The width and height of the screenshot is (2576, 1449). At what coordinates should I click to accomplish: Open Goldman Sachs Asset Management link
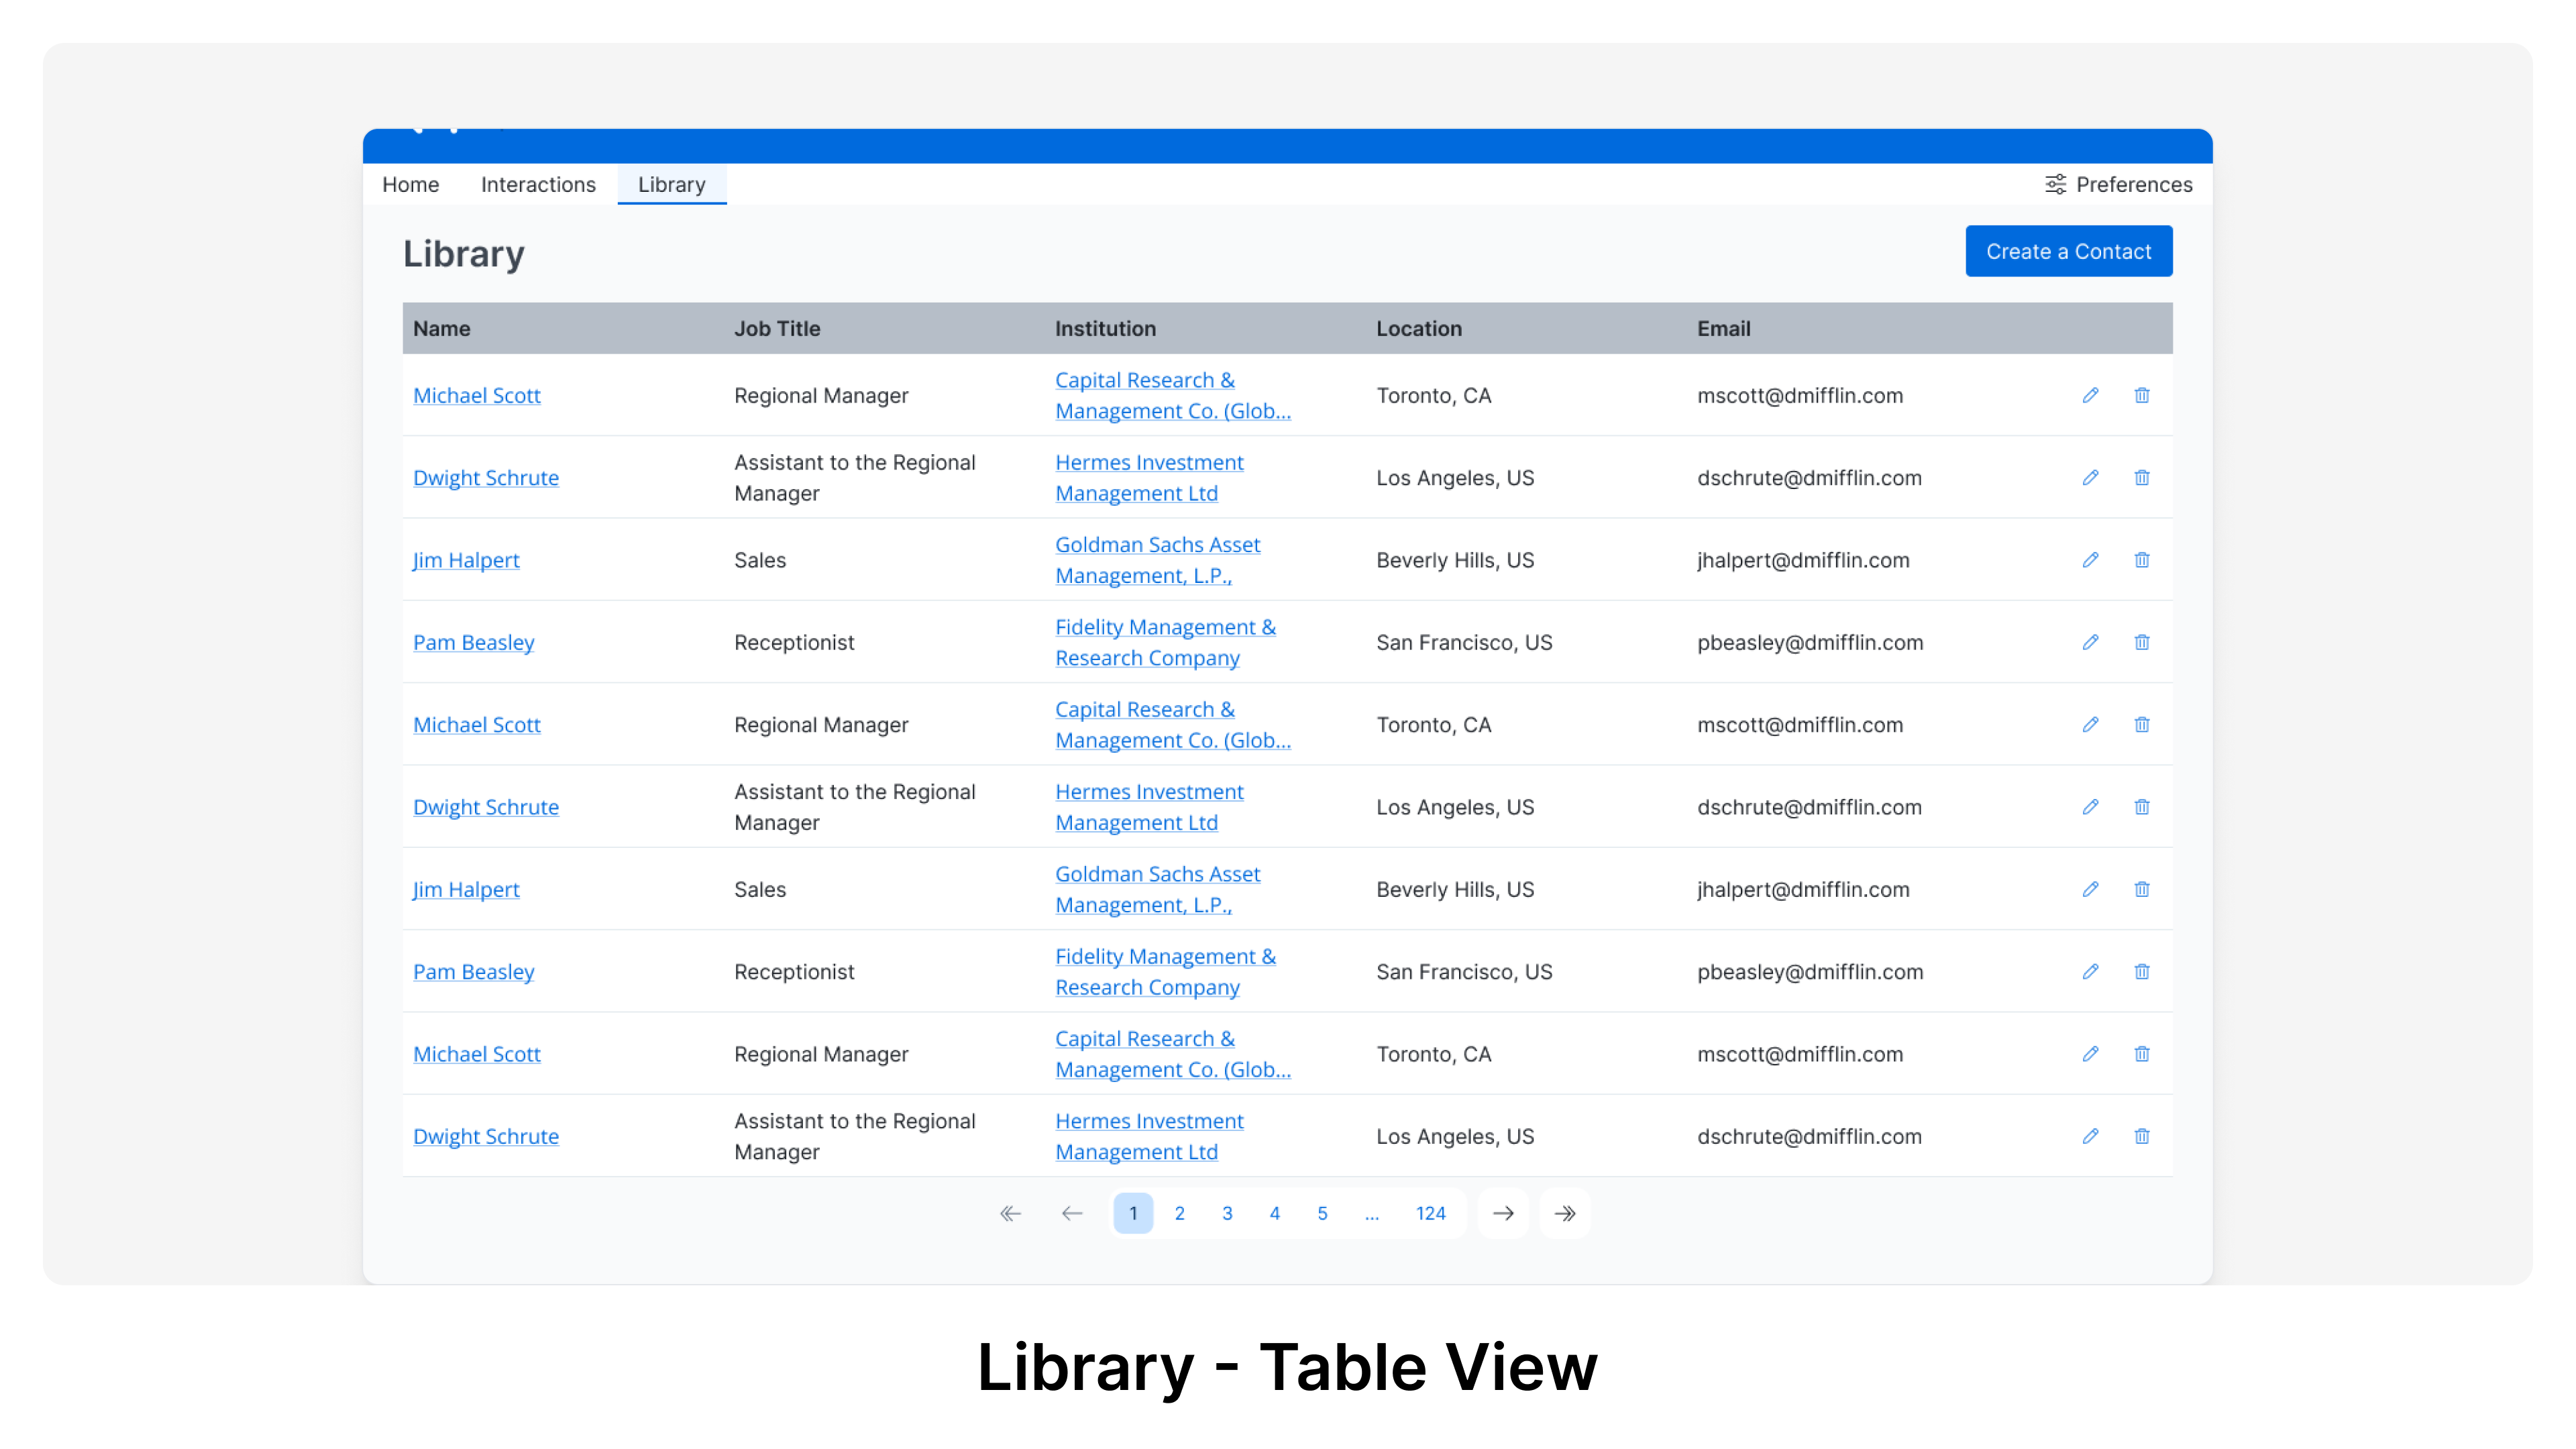tap(1157, 560)
